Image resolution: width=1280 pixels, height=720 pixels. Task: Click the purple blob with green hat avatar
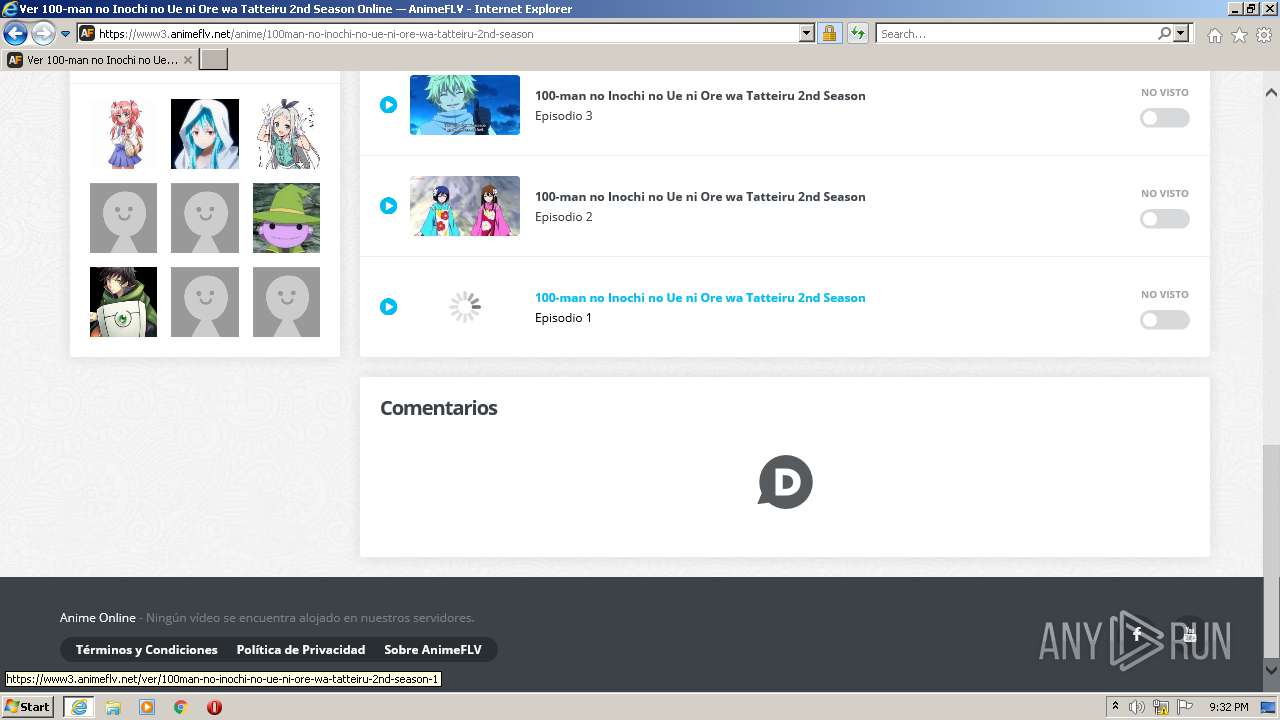286,218
